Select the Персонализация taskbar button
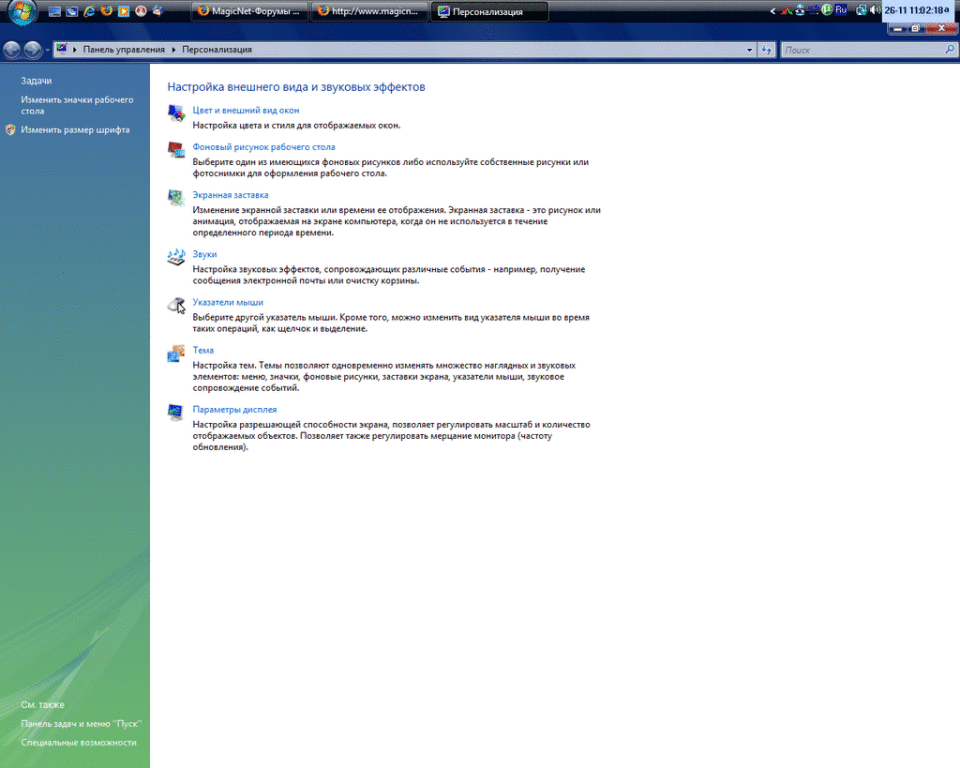 pos(489,12)
